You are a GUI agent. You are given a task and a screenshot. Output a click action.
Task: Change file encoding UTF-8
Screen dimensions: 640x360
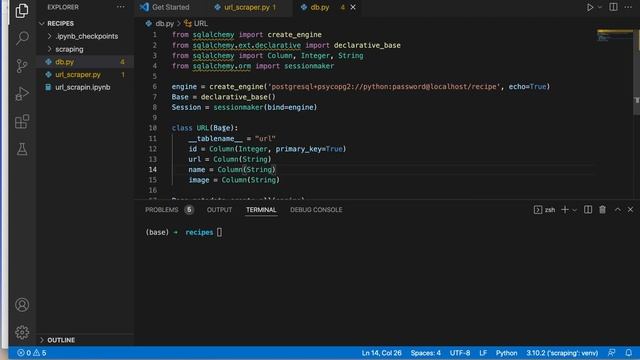tap(460, 353)
